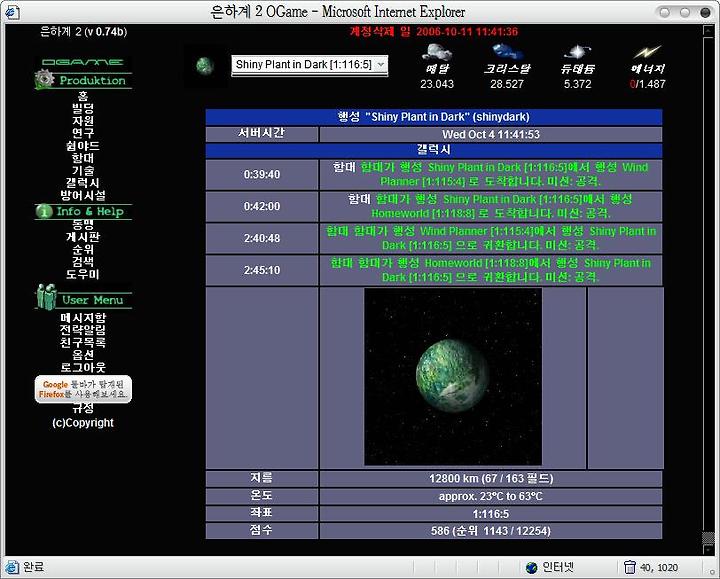
Task: Click the small planet icon beside selector
Action: click(x=205, y=66)
